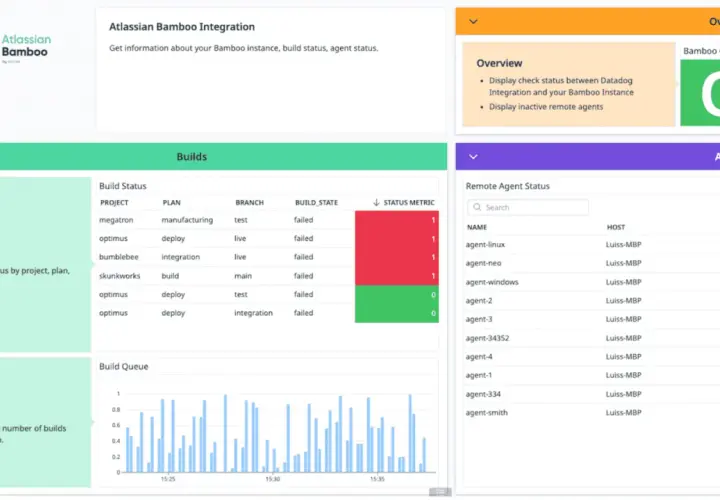Viewport: 720px width, 500px height.
Task: Click the integration plan cell for bumblebee
Action: [x=180, y=257]
